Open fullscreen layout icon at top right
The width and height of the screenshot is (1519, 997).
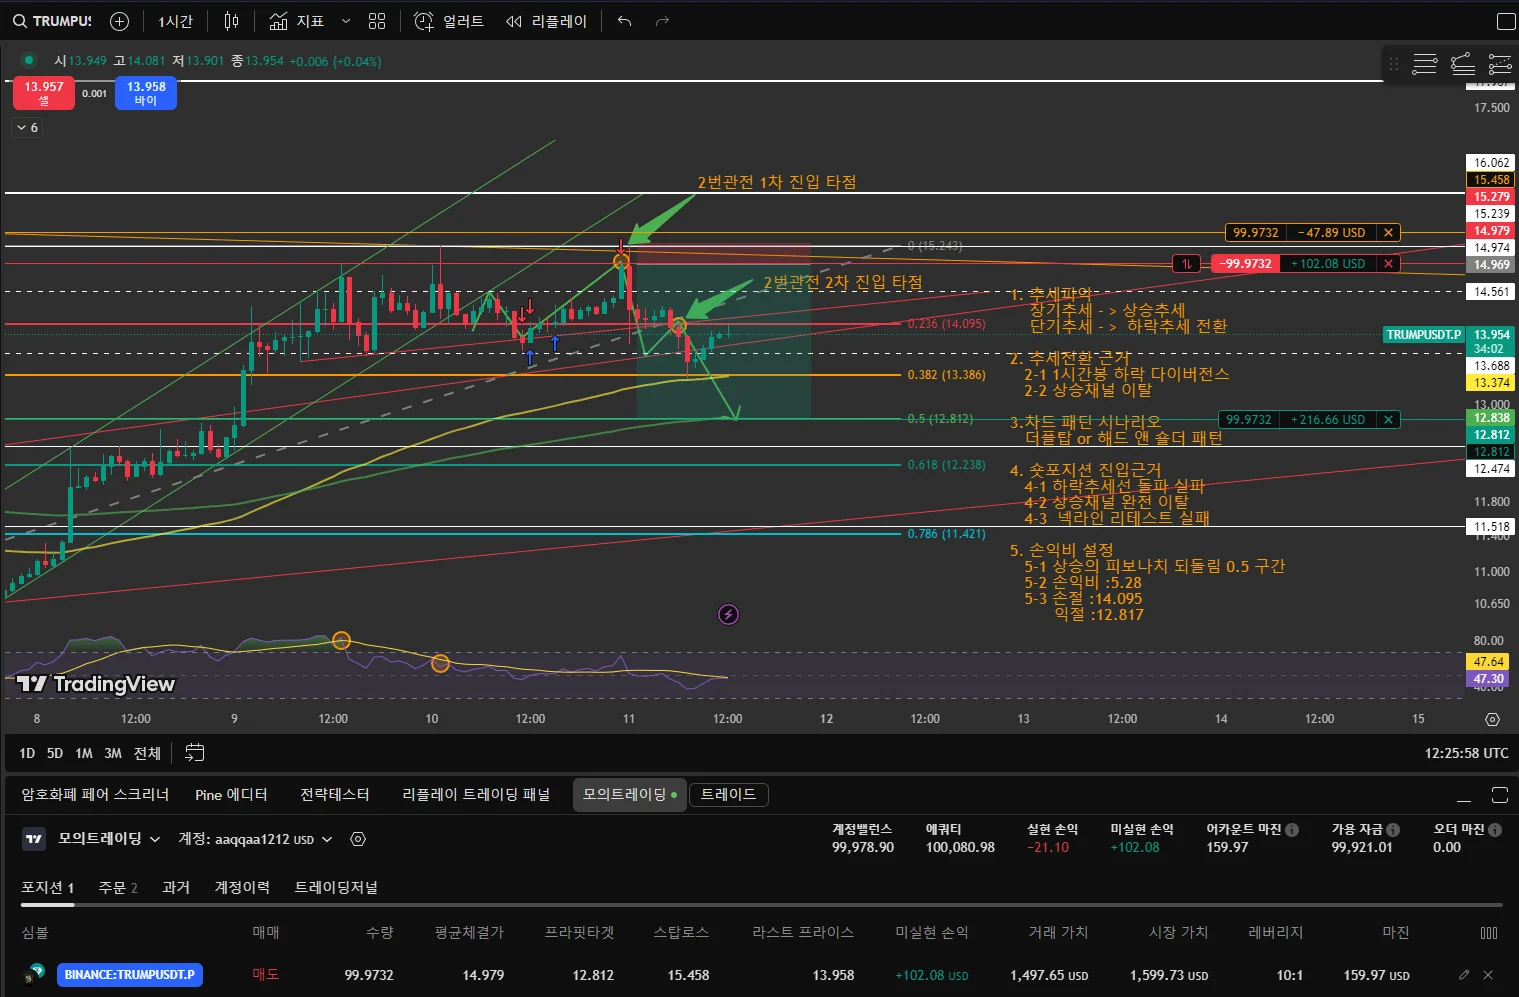pyautogui.click(x=1505, y=21)
